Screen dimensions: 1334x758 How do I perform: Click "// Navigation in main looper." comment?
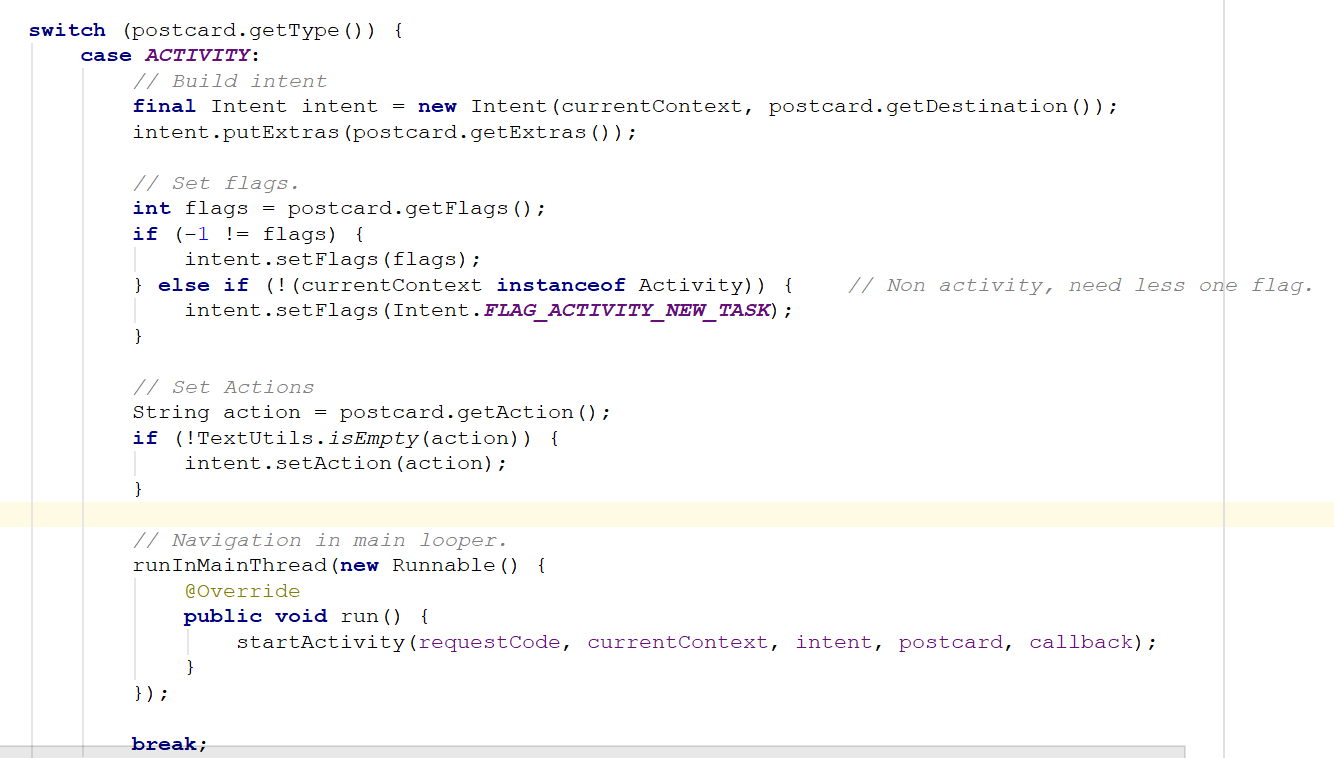click(320, 540)
